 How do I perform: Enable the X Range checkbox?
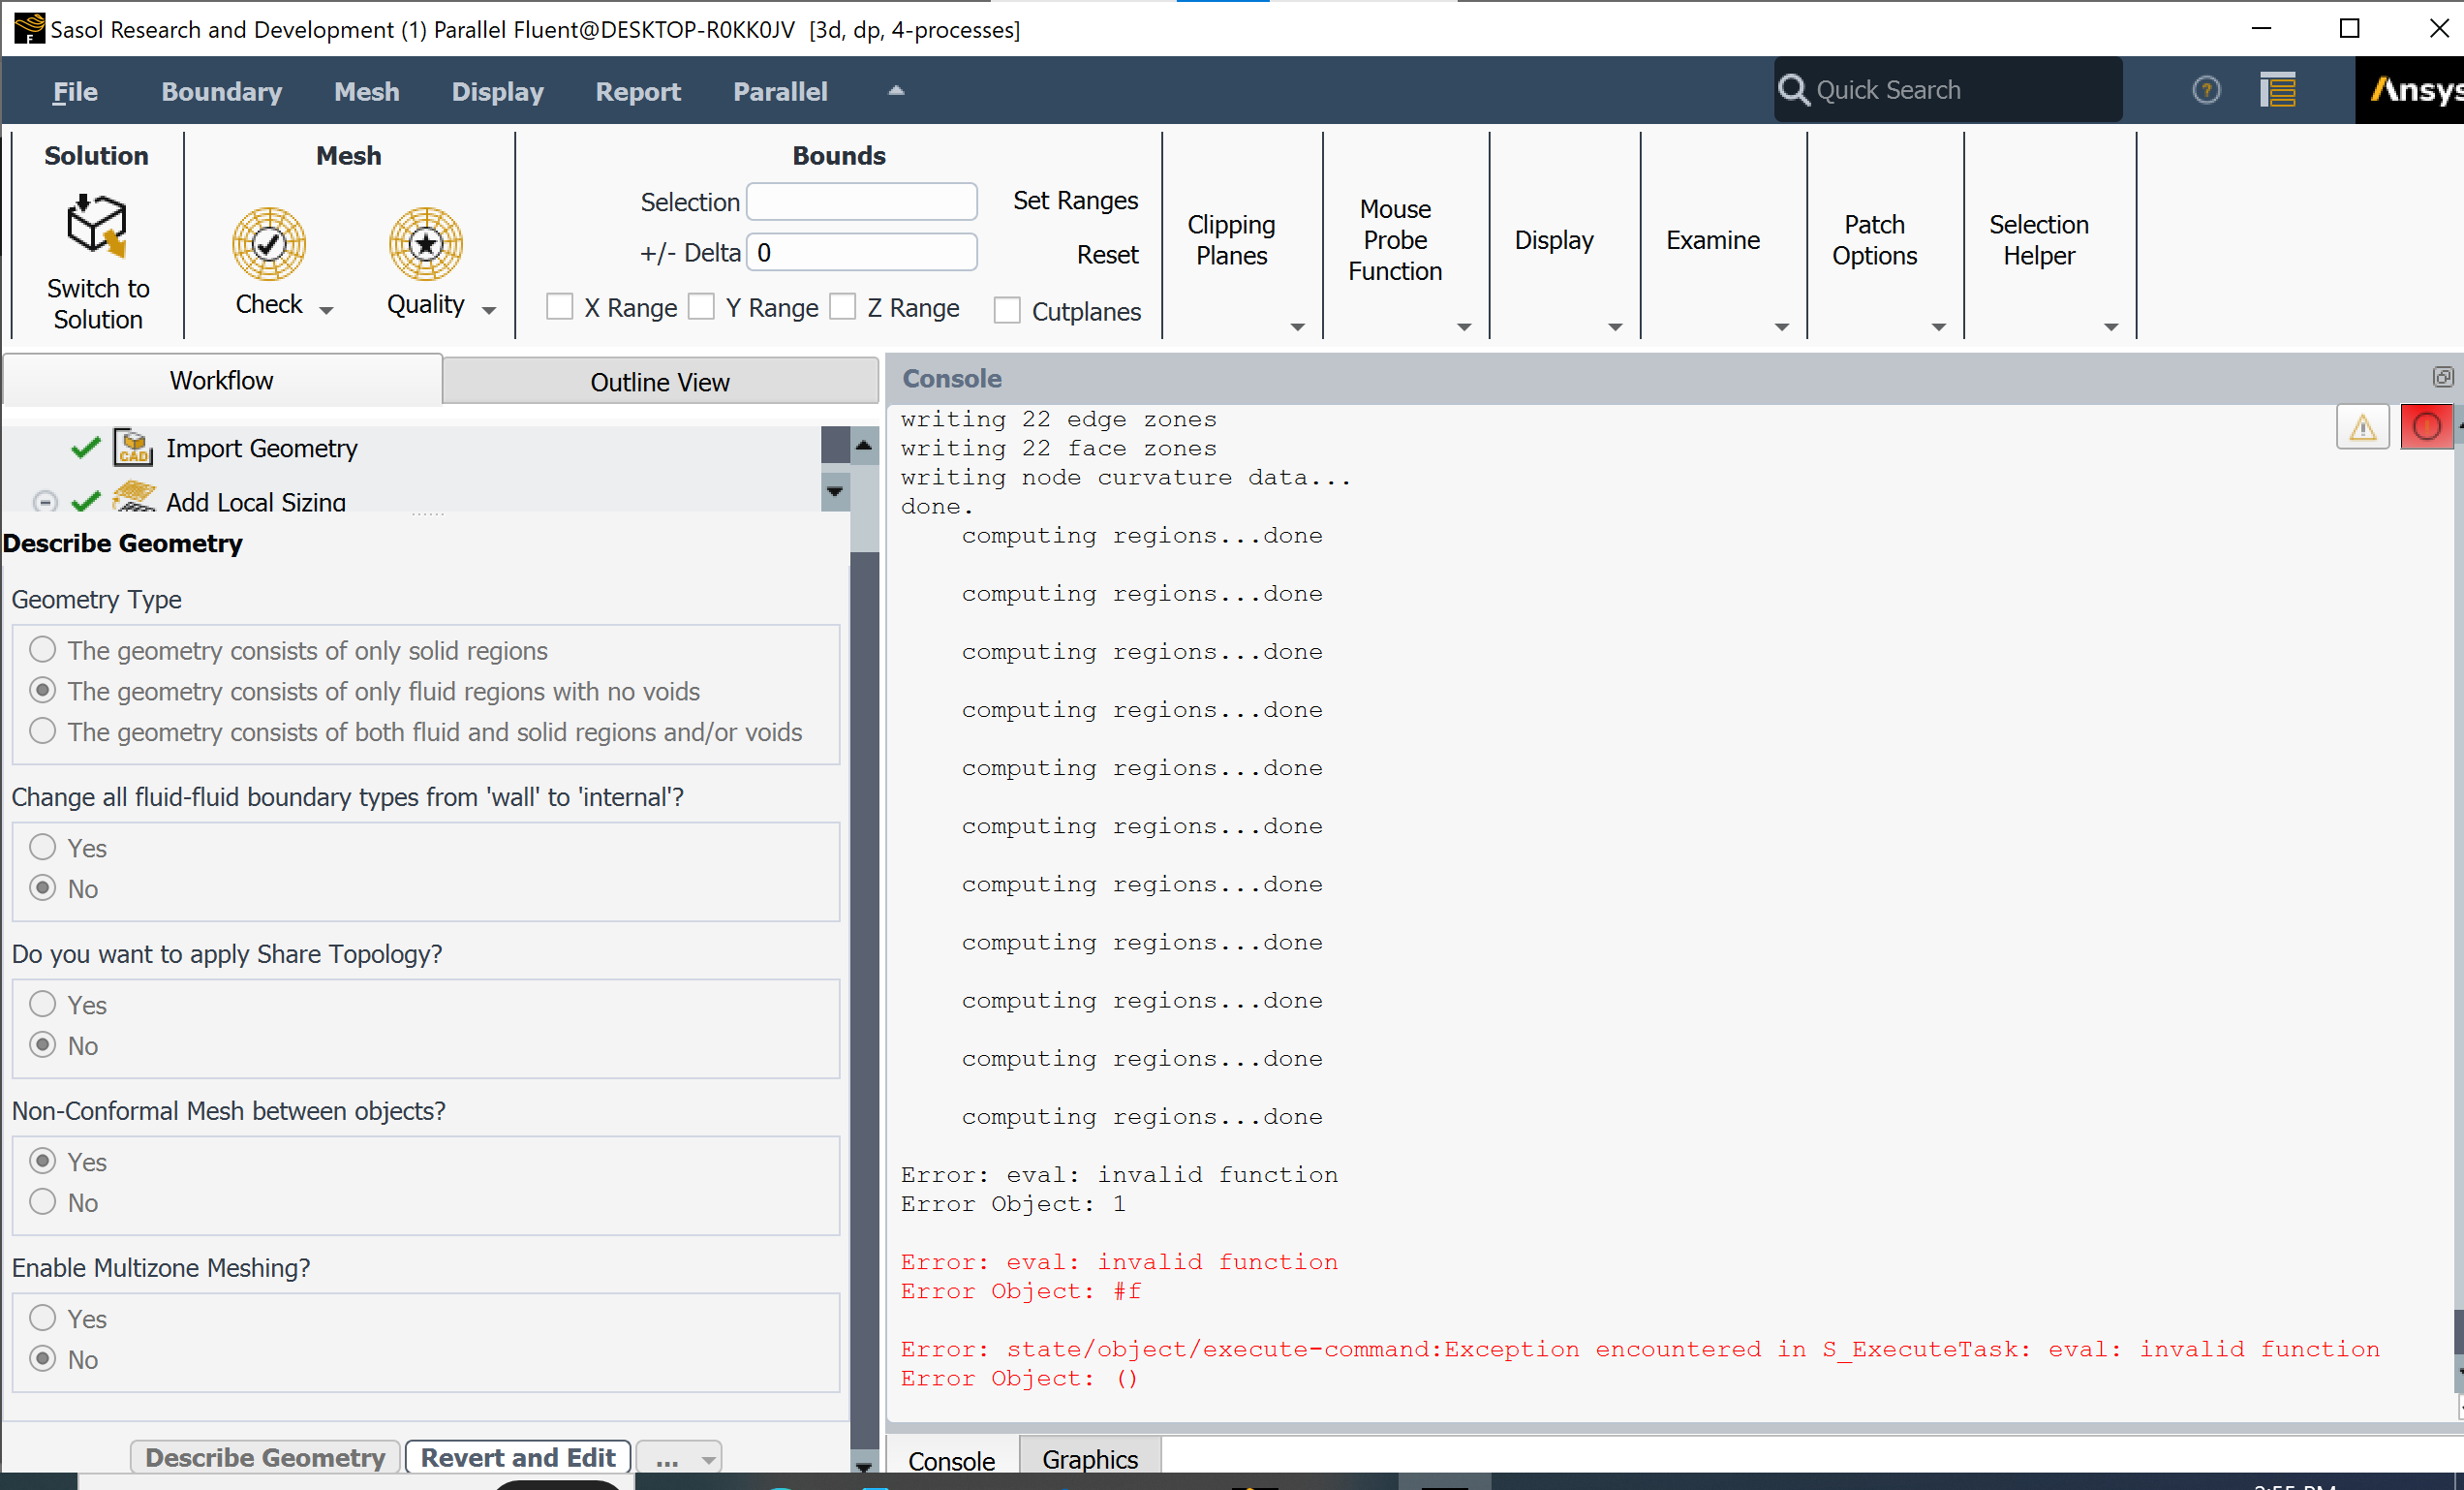tap(560, 307)
